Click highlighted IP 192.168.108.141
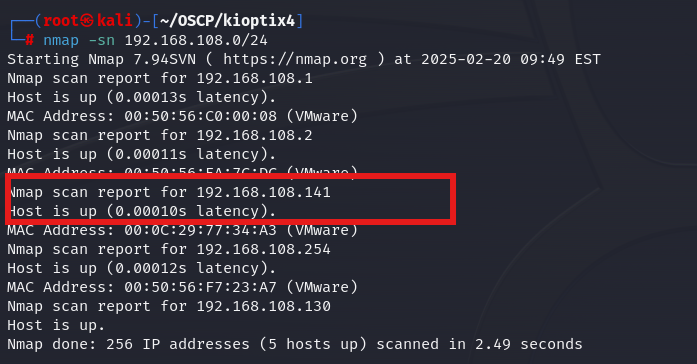This screenshot has height=364, width=697. (x=264, y=192)
